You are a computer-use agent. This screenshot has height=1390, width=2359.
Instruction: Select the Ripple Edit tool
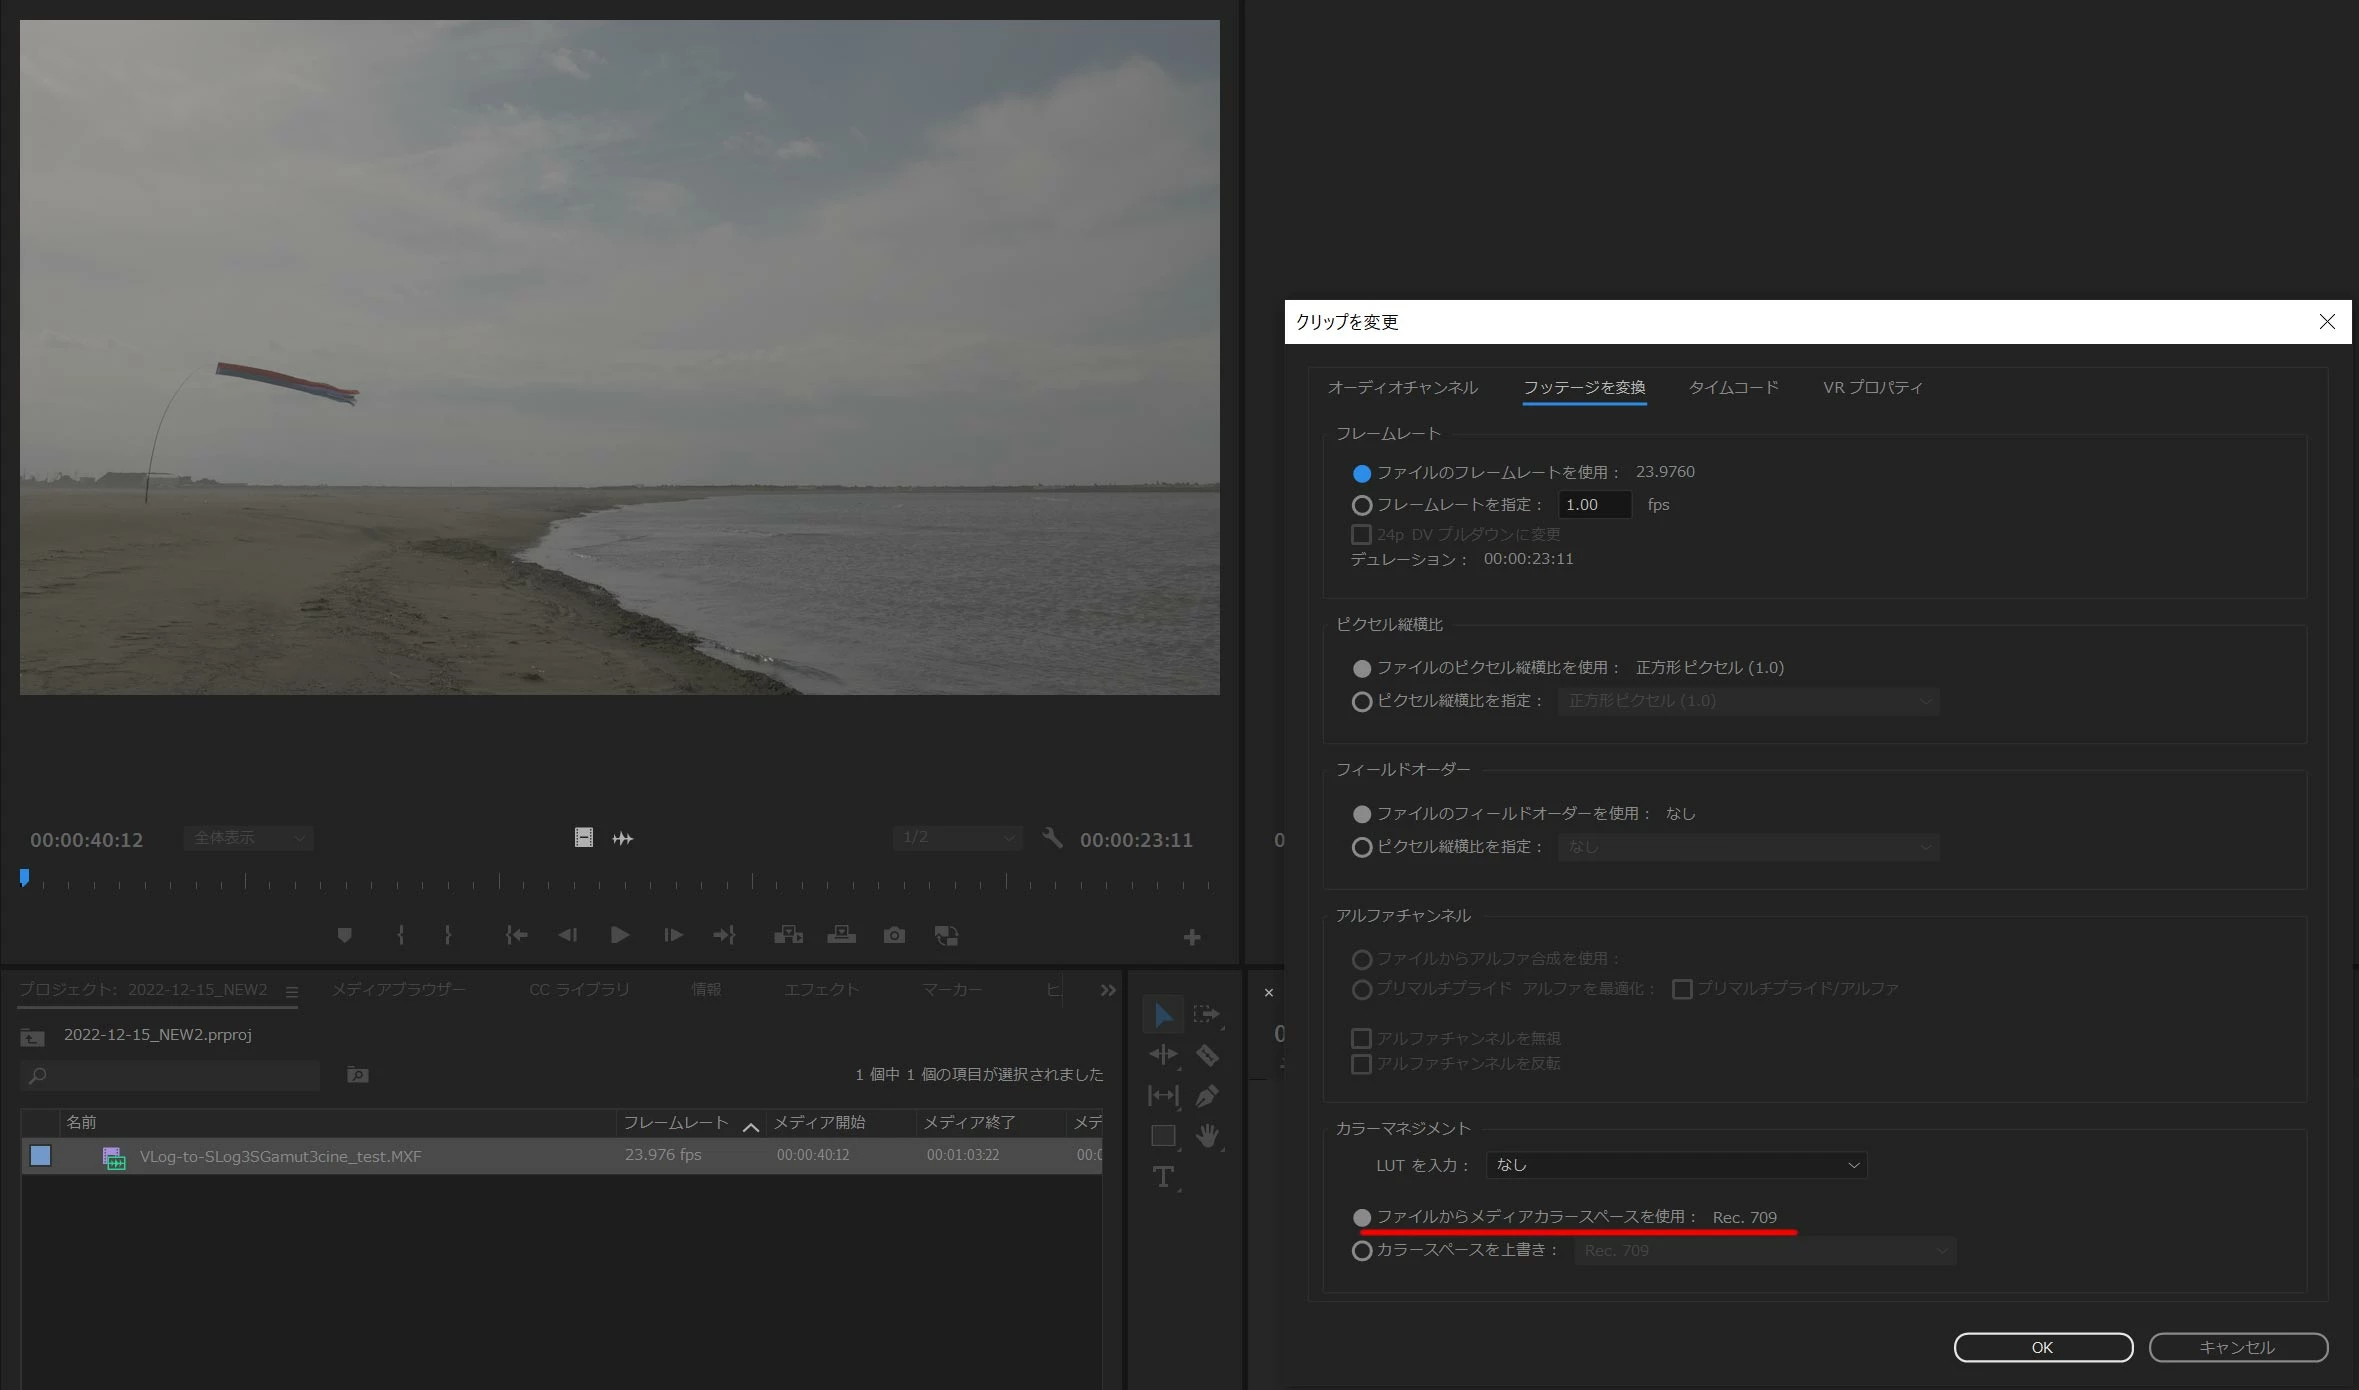click(x=1163, y=1055)
